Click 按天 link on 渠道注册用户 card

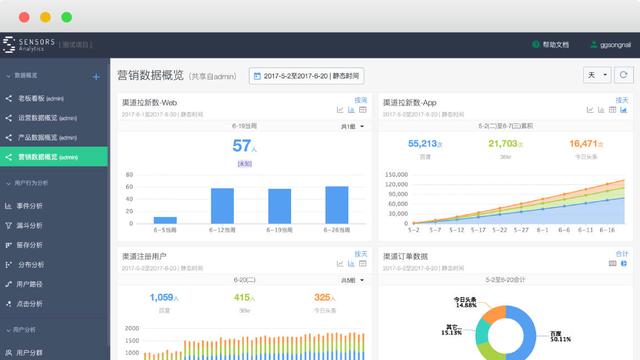click(361, 254)
